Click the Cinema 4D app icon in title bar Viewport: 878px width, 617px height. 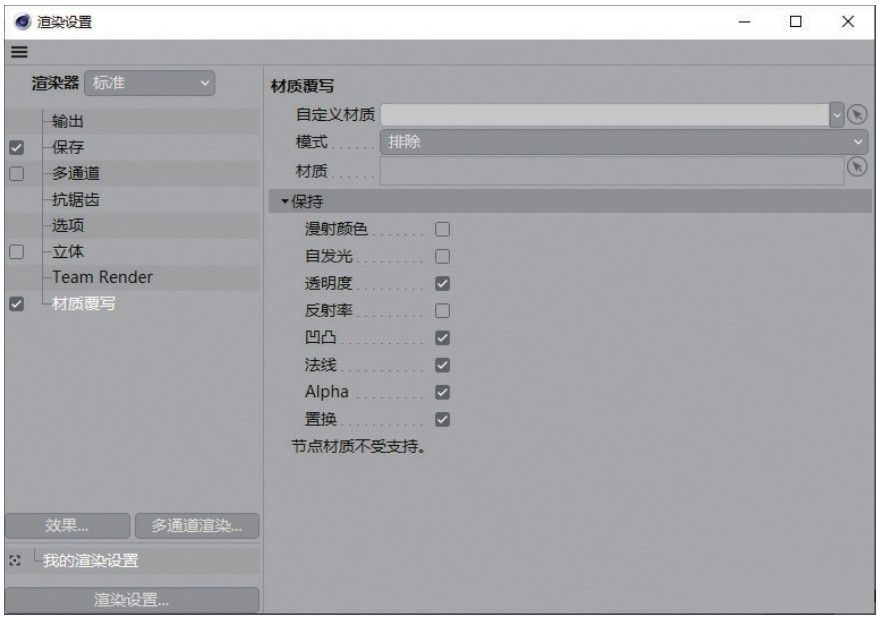pyautogui.click(x=23, y=22)
